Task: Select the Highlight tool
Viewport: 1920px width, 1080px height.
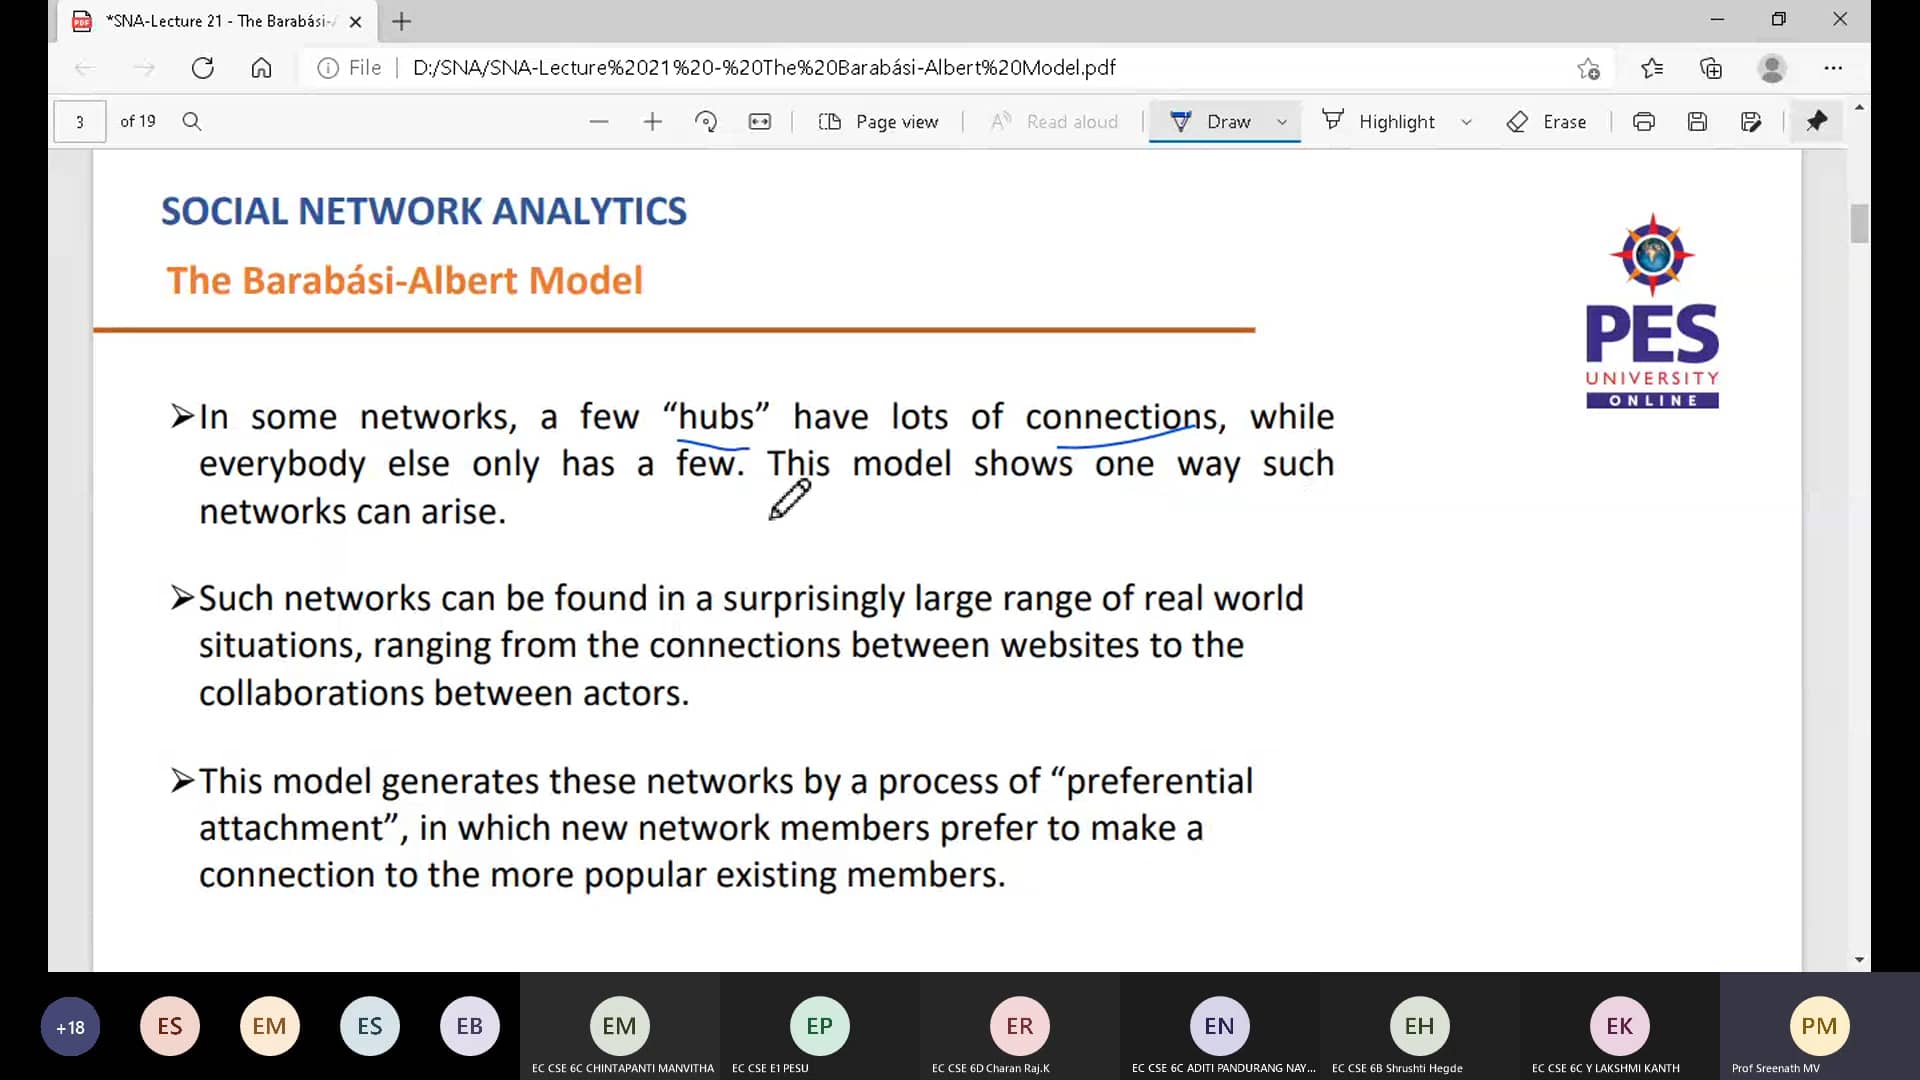Action: (x=1381, y=121)
